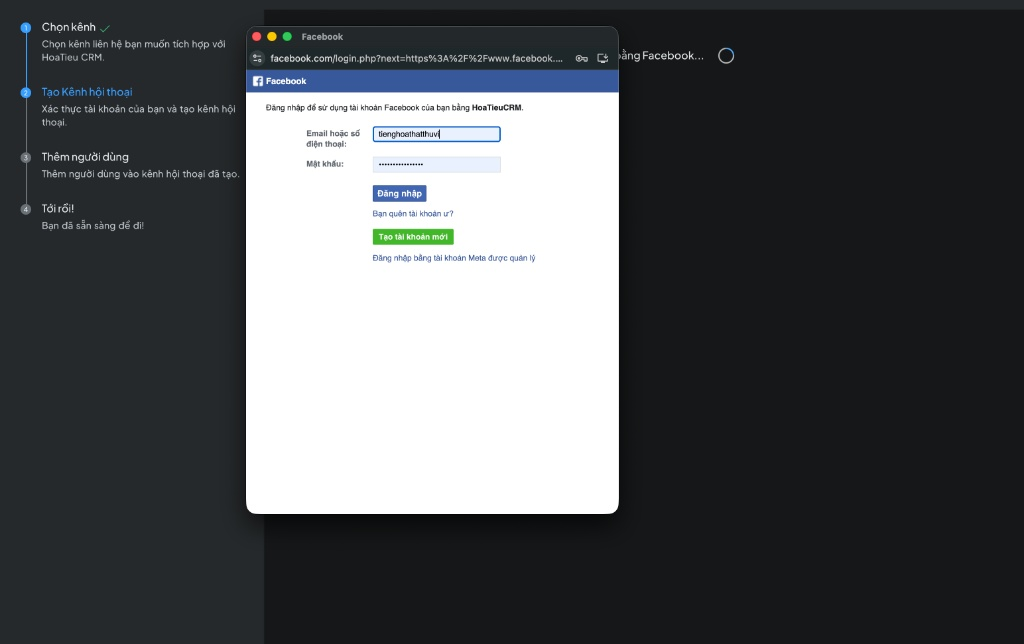Click the Bạn quên tài khoản ư? link
The width and height of the screenshot is (1024, 644).
point(413,214)
